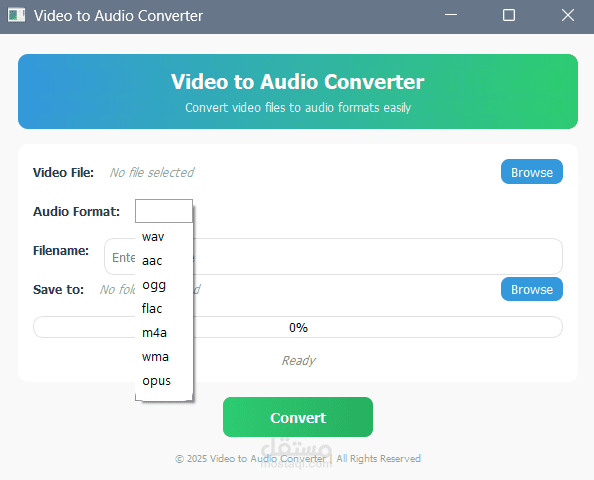594x480 pixels.
Task: Close the Video to Audio Converter window
Action: pos(567,15)
